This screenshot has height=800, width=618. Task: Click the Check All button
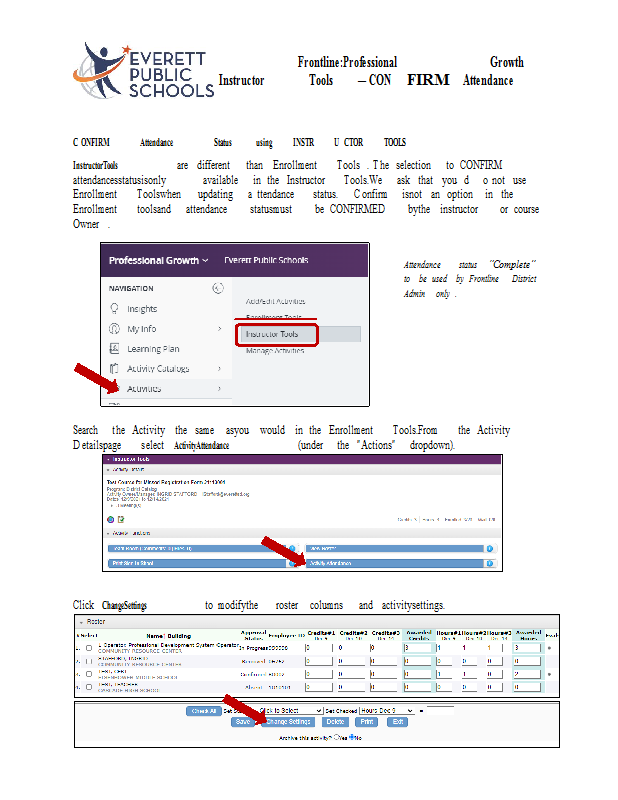[204, 711]
